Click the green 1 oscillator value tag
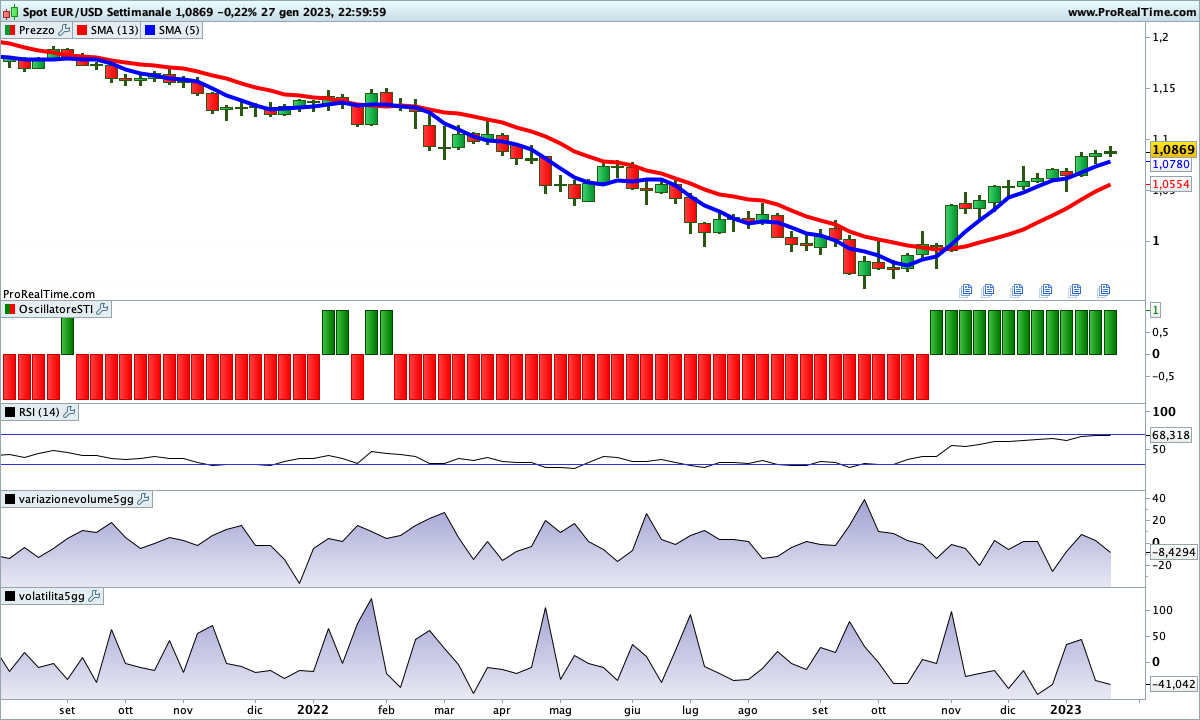Screen dimensions: 1200x720 click(1155, 310)
